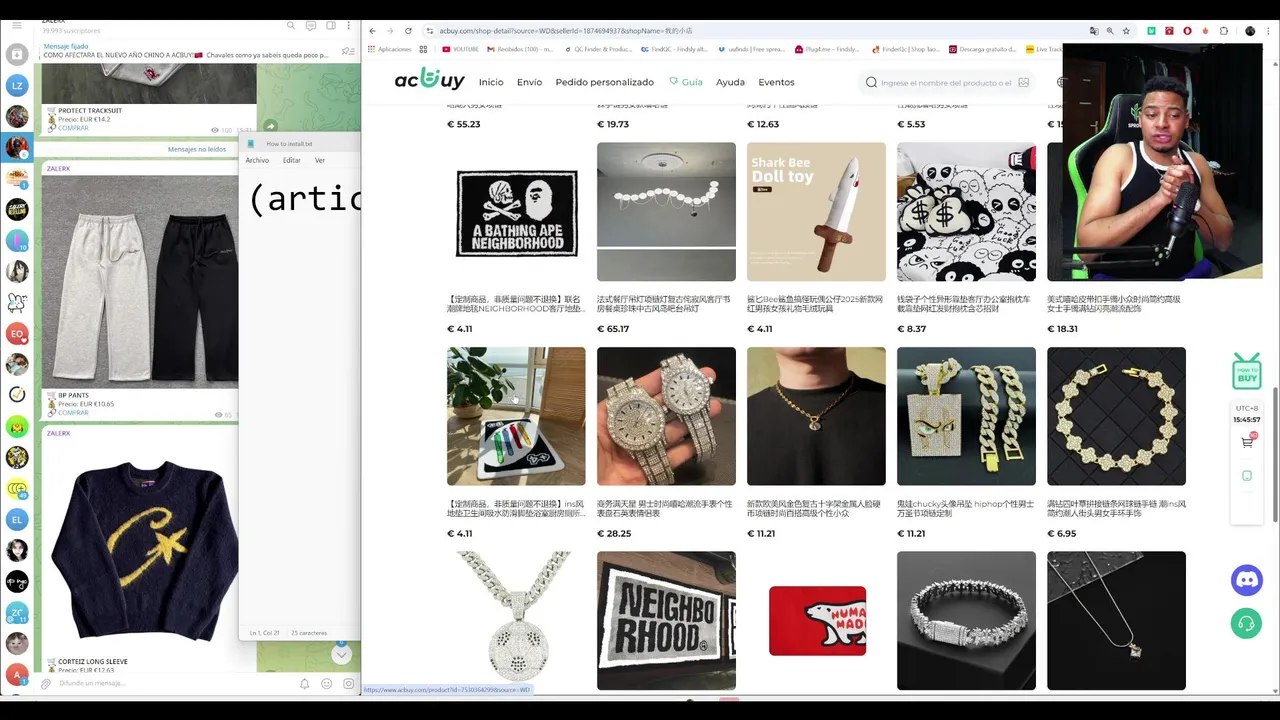Image resolution: width=1280 pixels, height=720 pixels.
Task: Toggle Telegram notification bell for broadcast
Action: (x=305, y=684)
